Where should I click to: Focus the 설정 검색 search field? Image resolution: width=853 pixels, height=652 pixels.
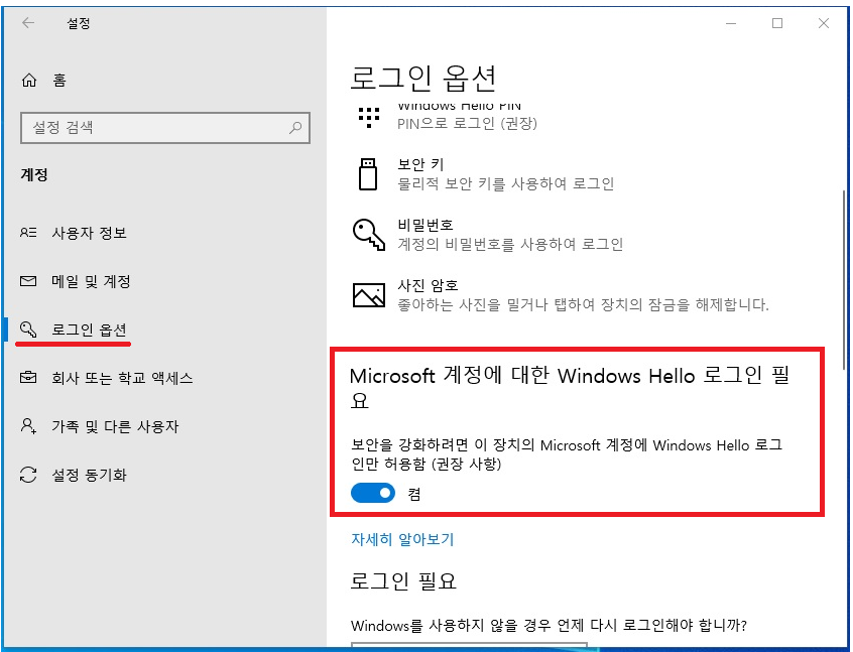165,128
